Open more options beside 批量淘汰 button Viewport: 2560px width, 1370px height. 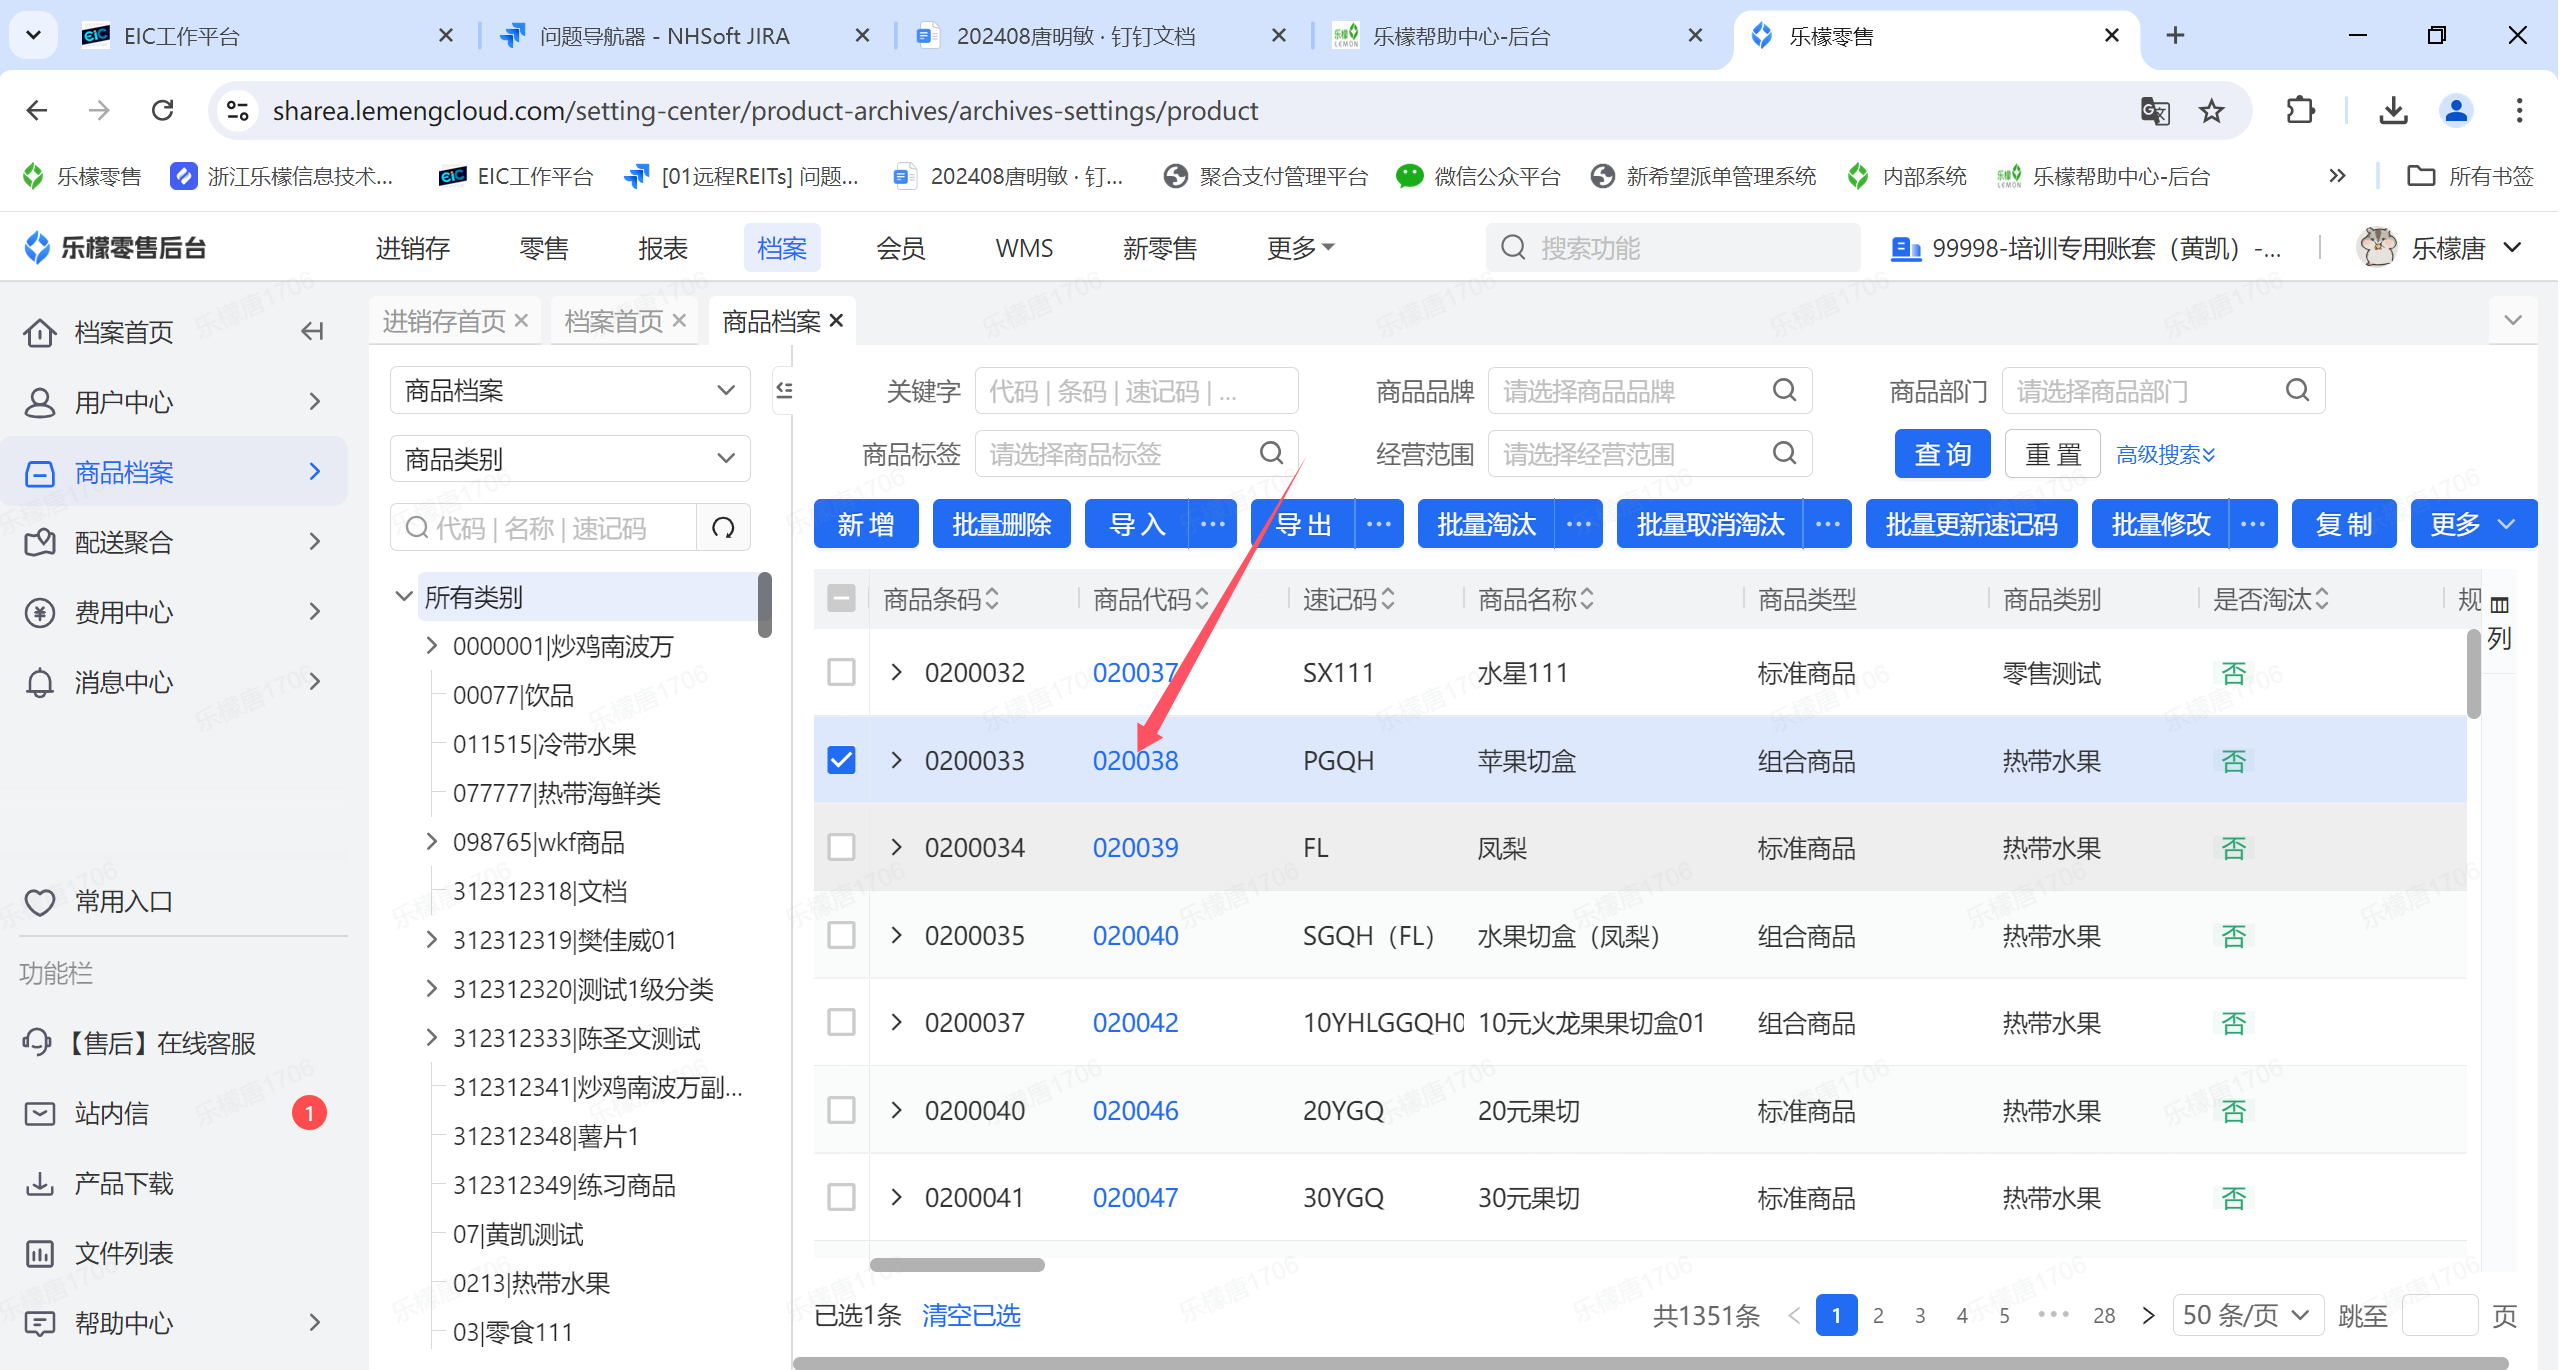(x=1579, y=524)
